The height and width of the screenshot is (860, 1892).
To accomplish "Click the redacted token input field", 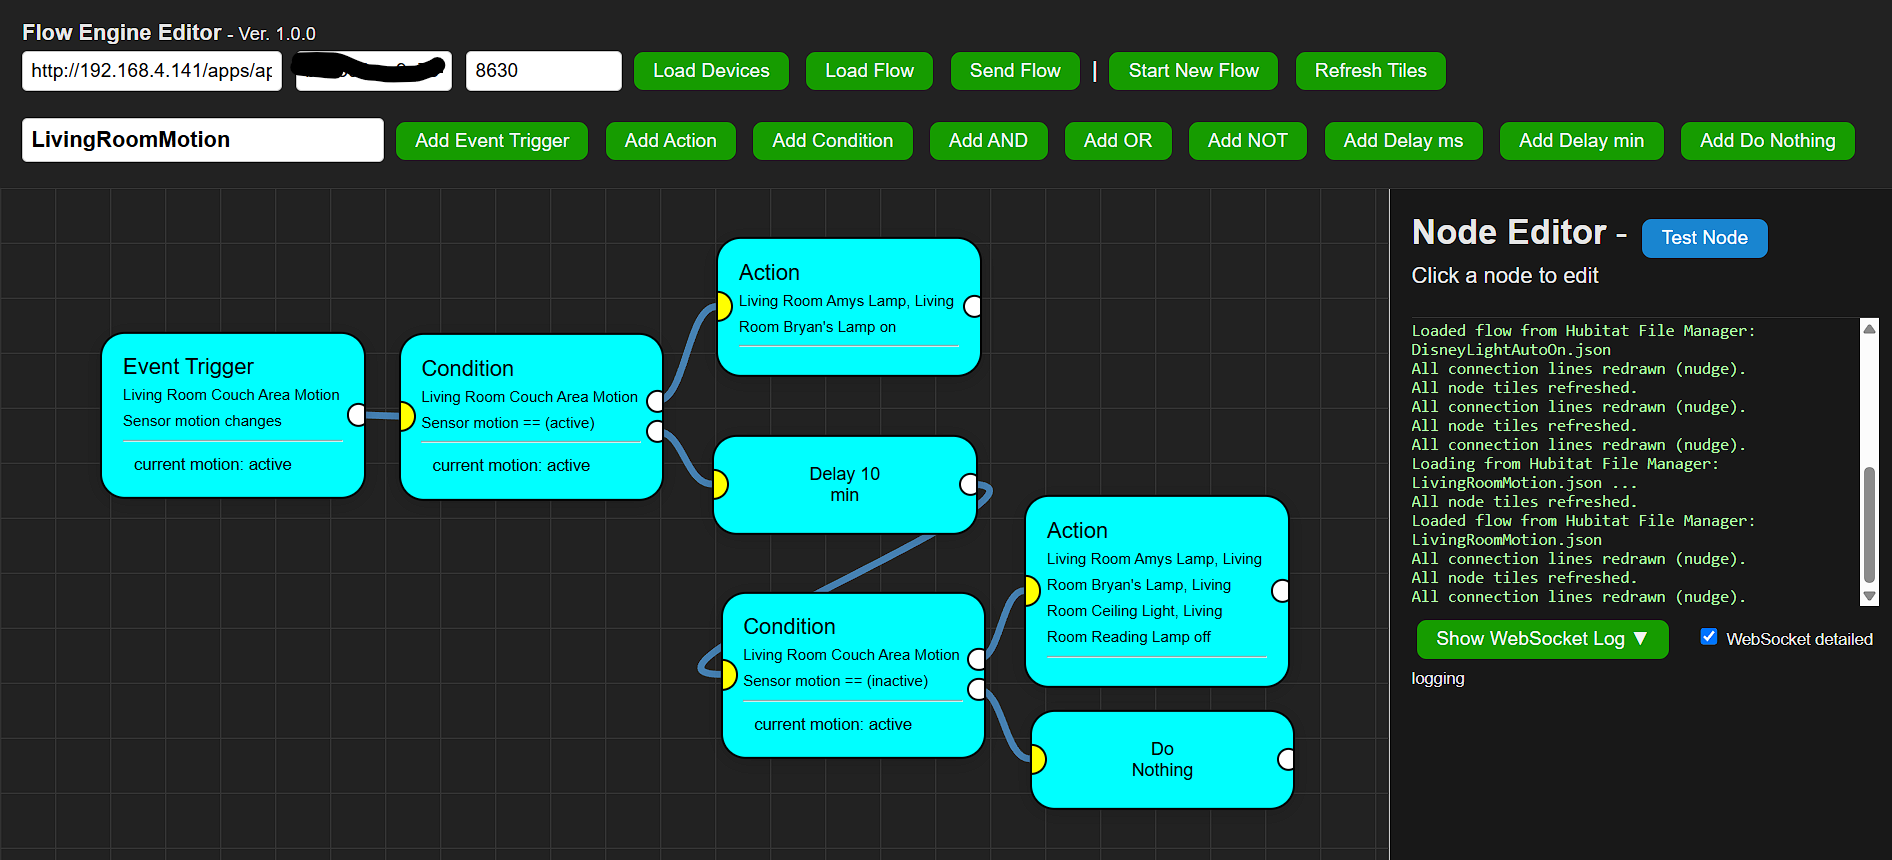I will 374,71.
